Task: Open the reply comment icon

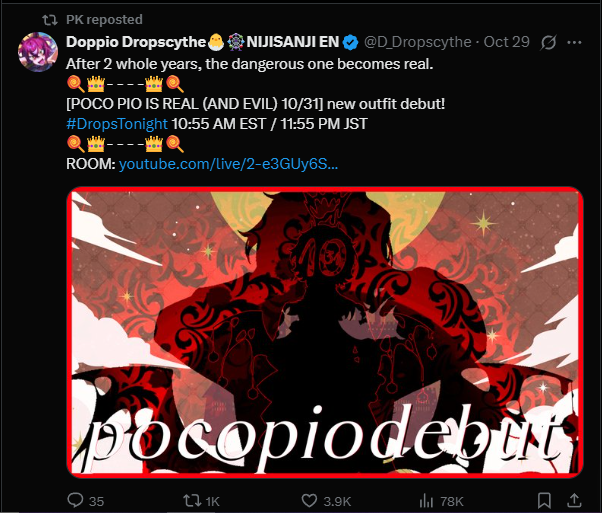Action: point(75,500)
